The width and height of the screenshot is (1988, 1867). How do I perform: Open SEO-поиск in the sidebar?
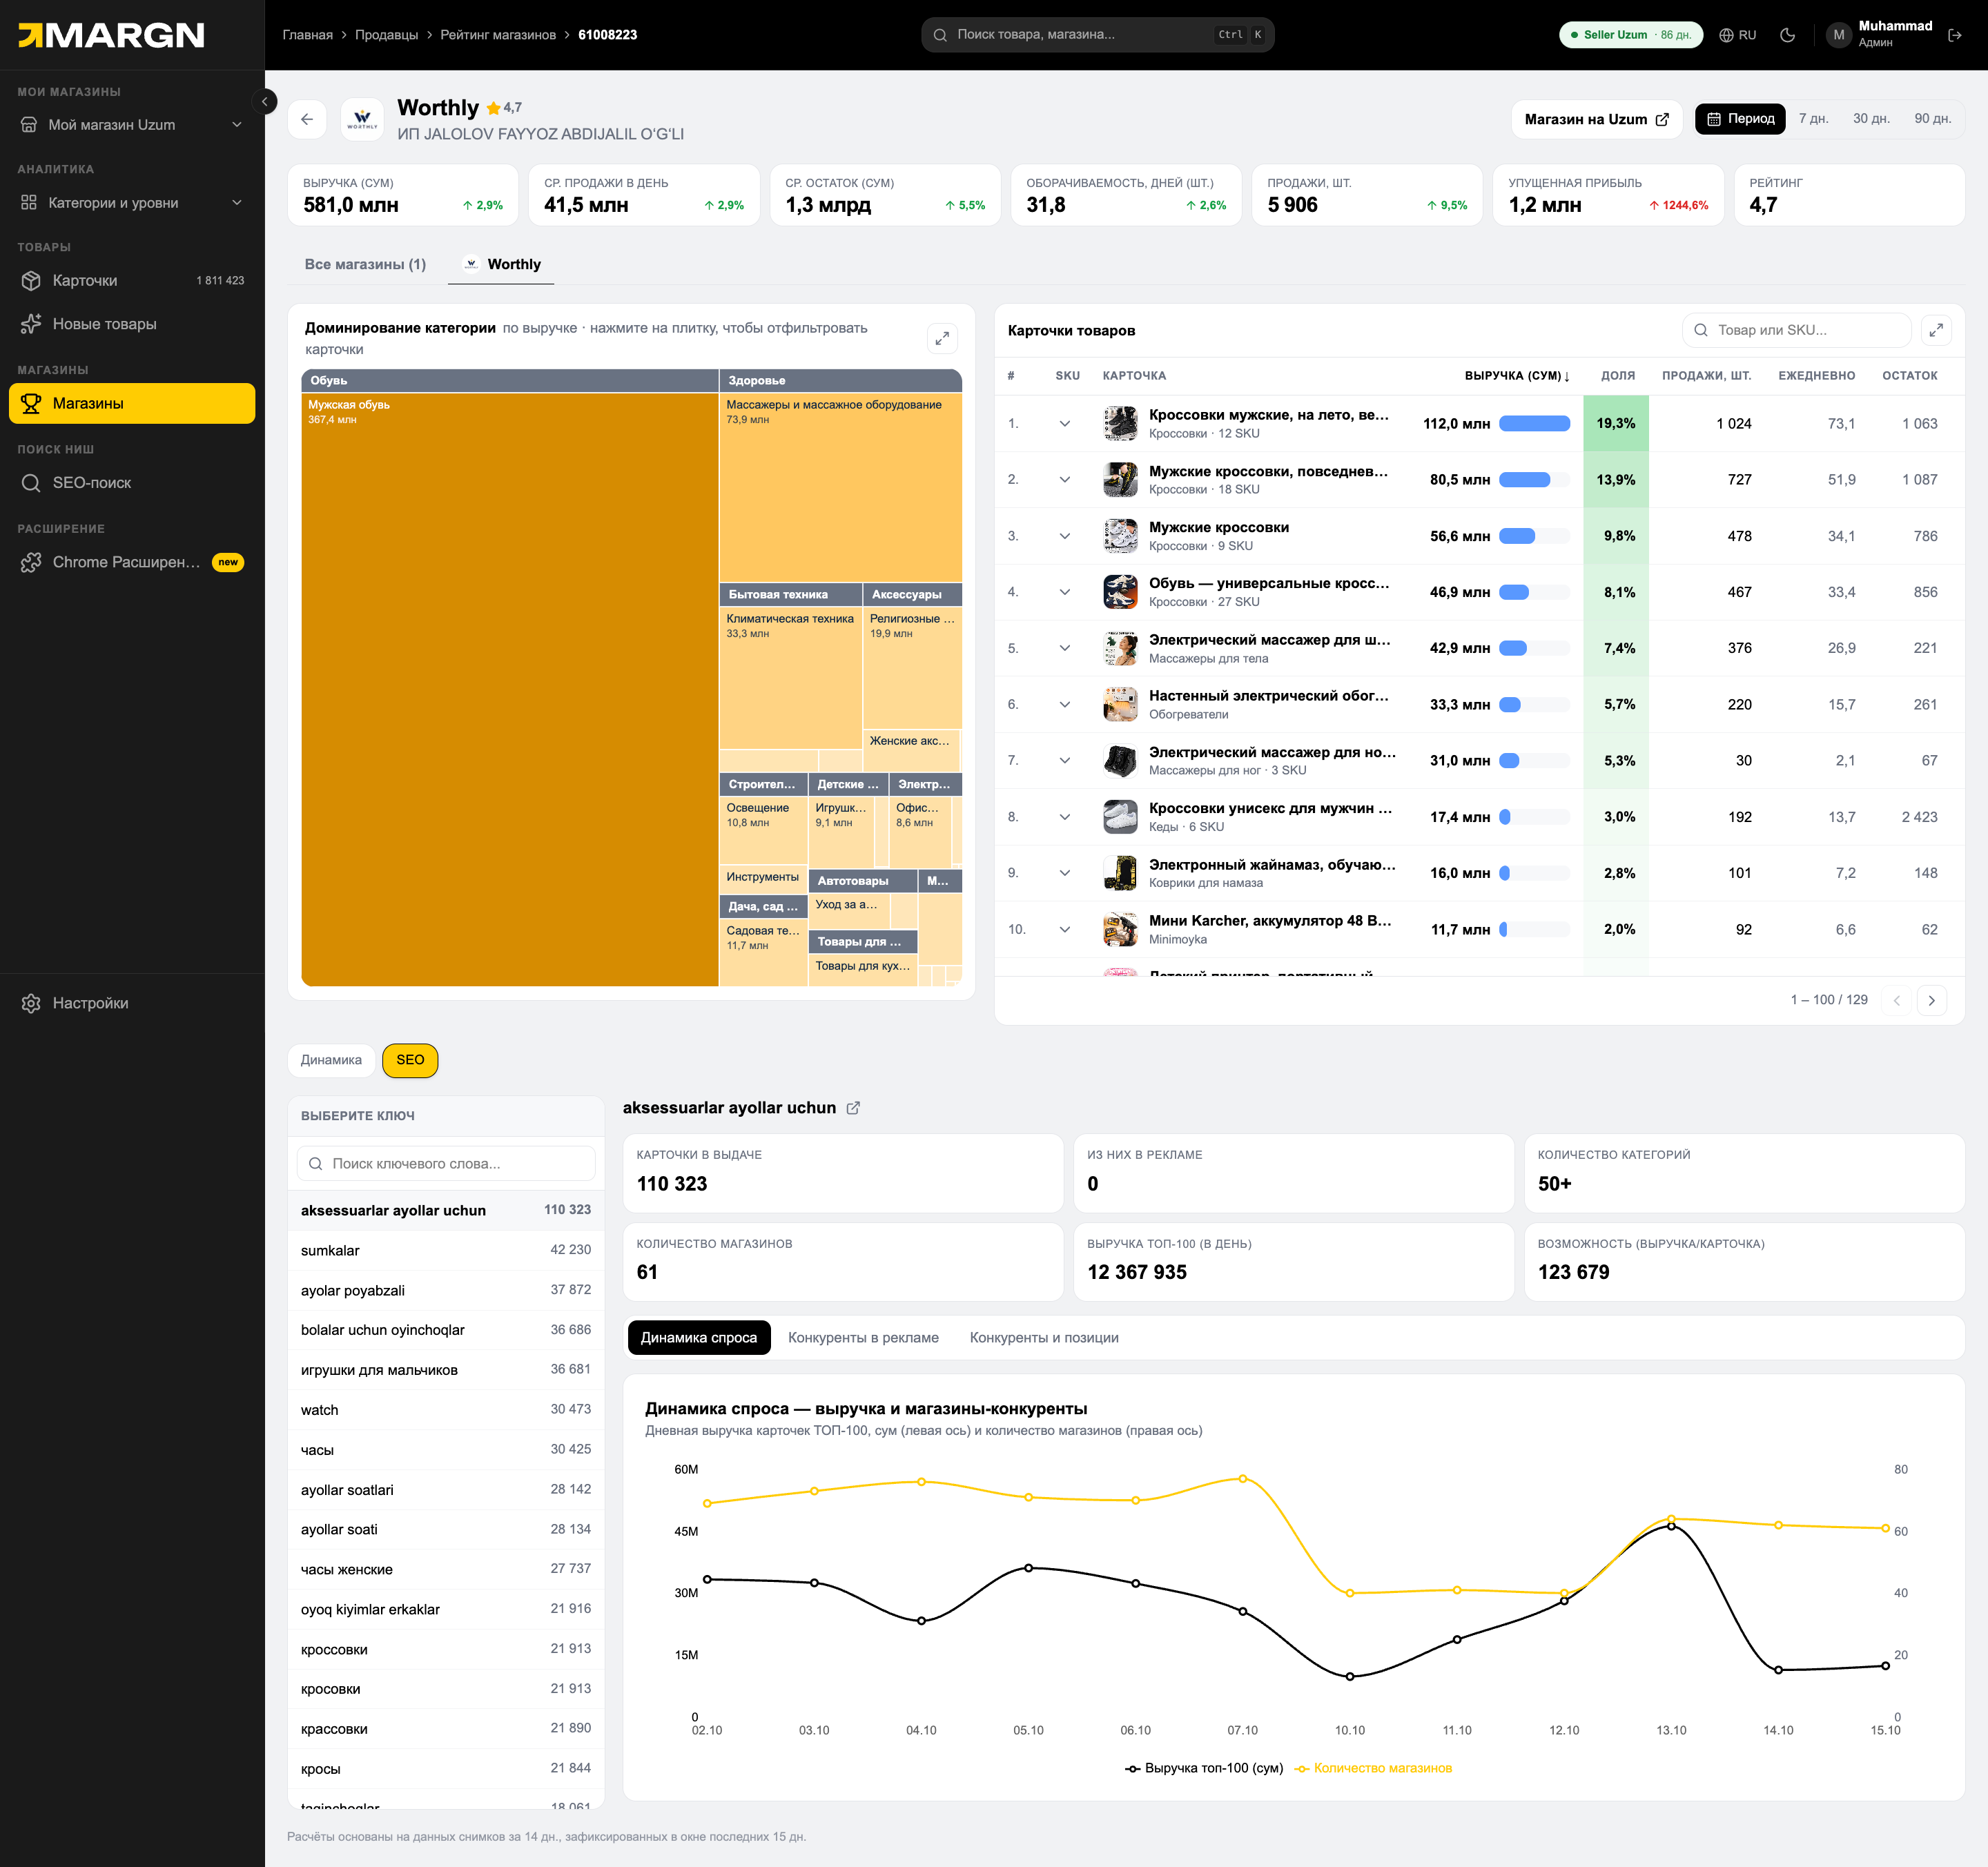(x=132, y=483)
